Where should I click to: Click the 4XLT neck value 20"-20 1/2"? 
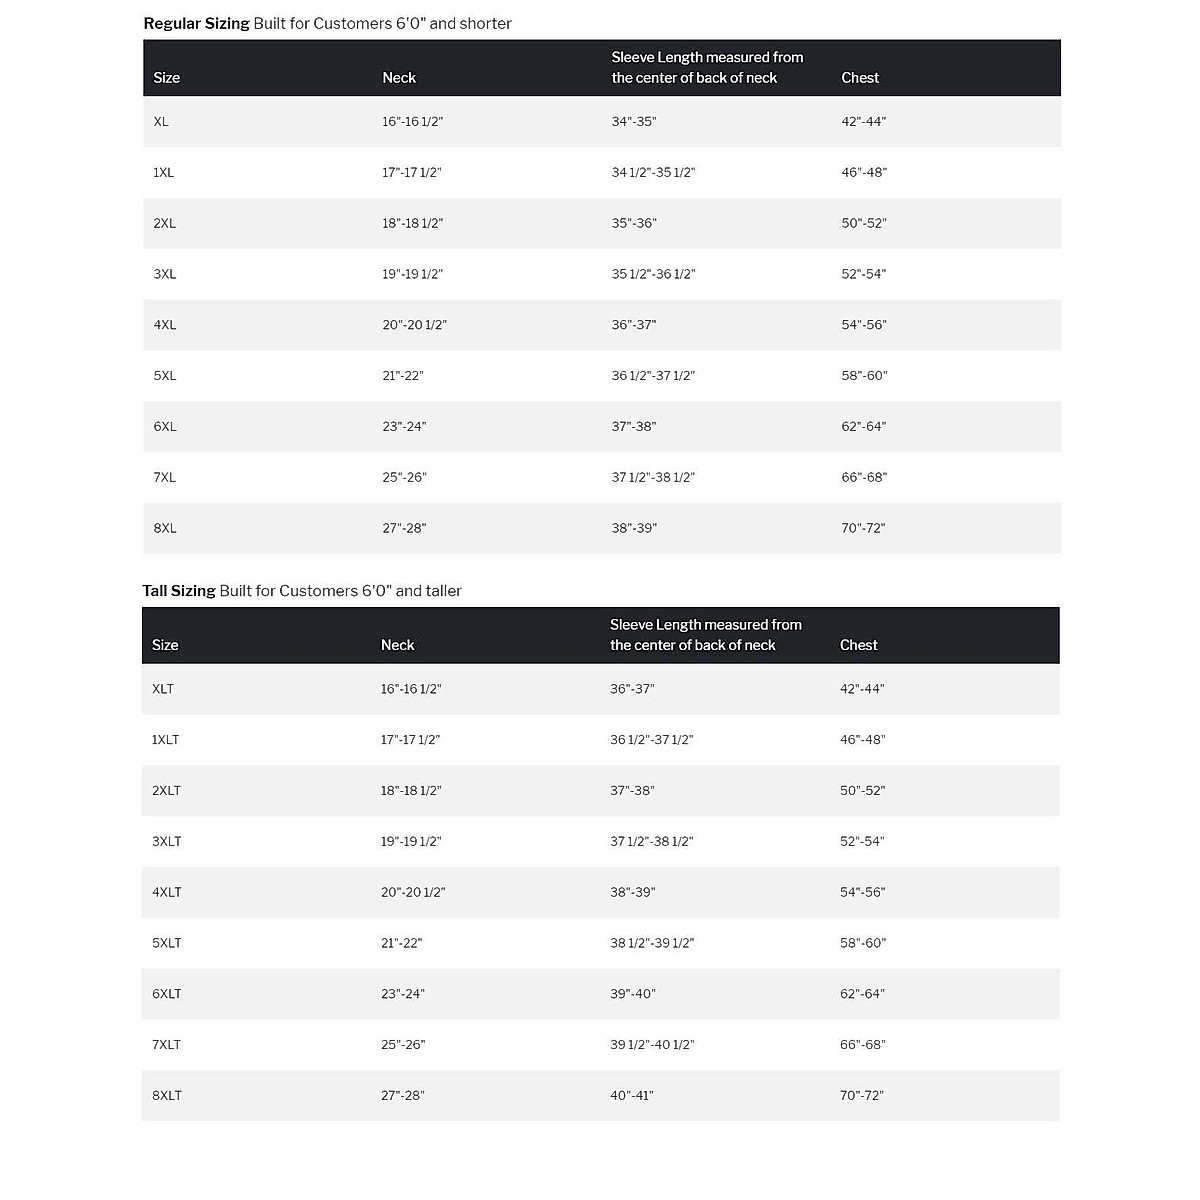click(413, 892)
